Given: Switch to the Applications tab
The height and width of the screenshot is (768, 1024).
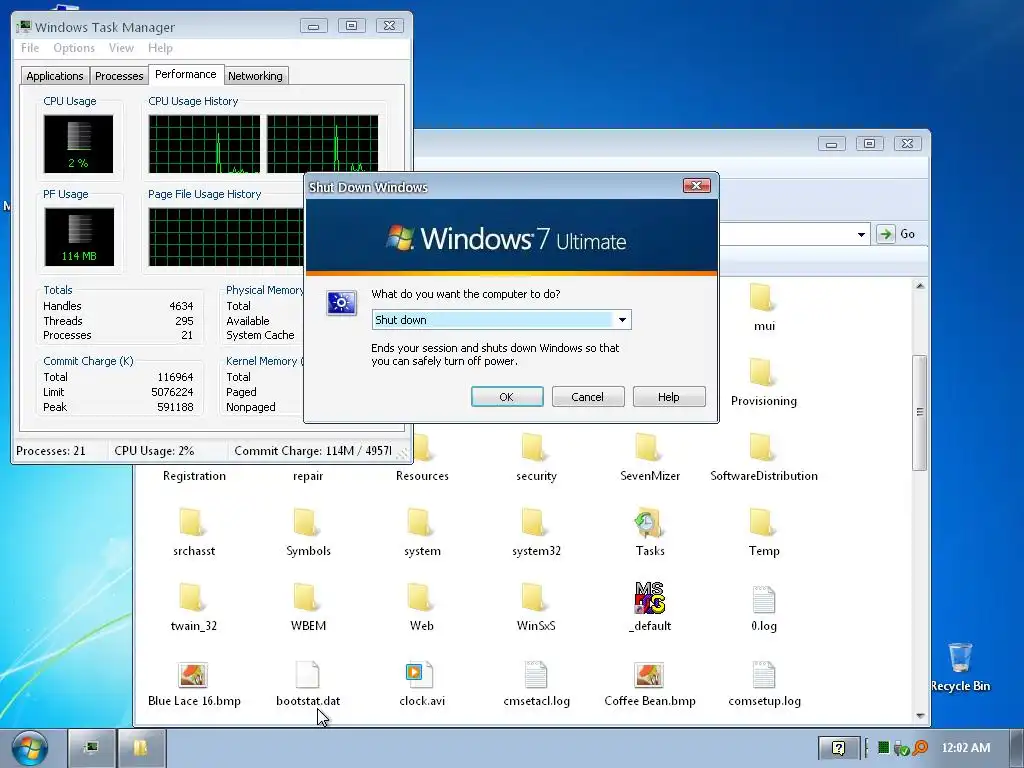Looking at the screenshot, I should point(55,76).
